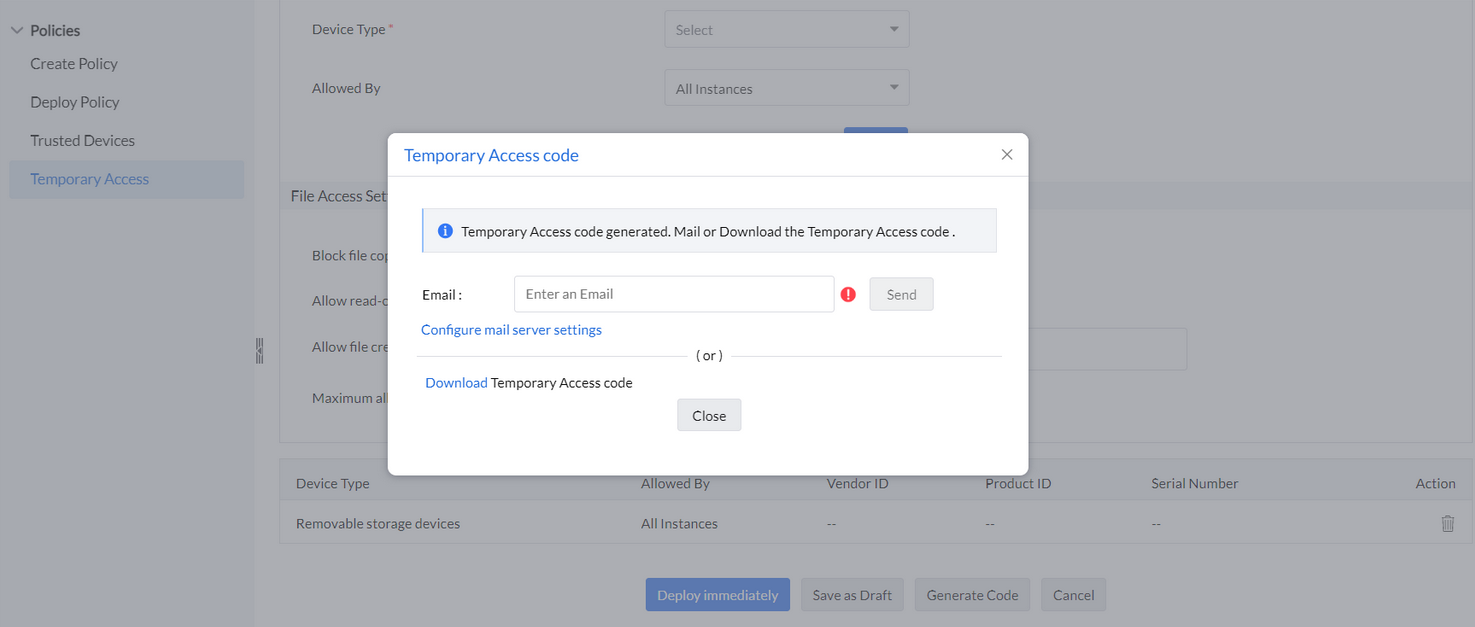This screenshot has width=1475, height=627.
Task: Click the Download link for access code
Action: click(456, 383)
